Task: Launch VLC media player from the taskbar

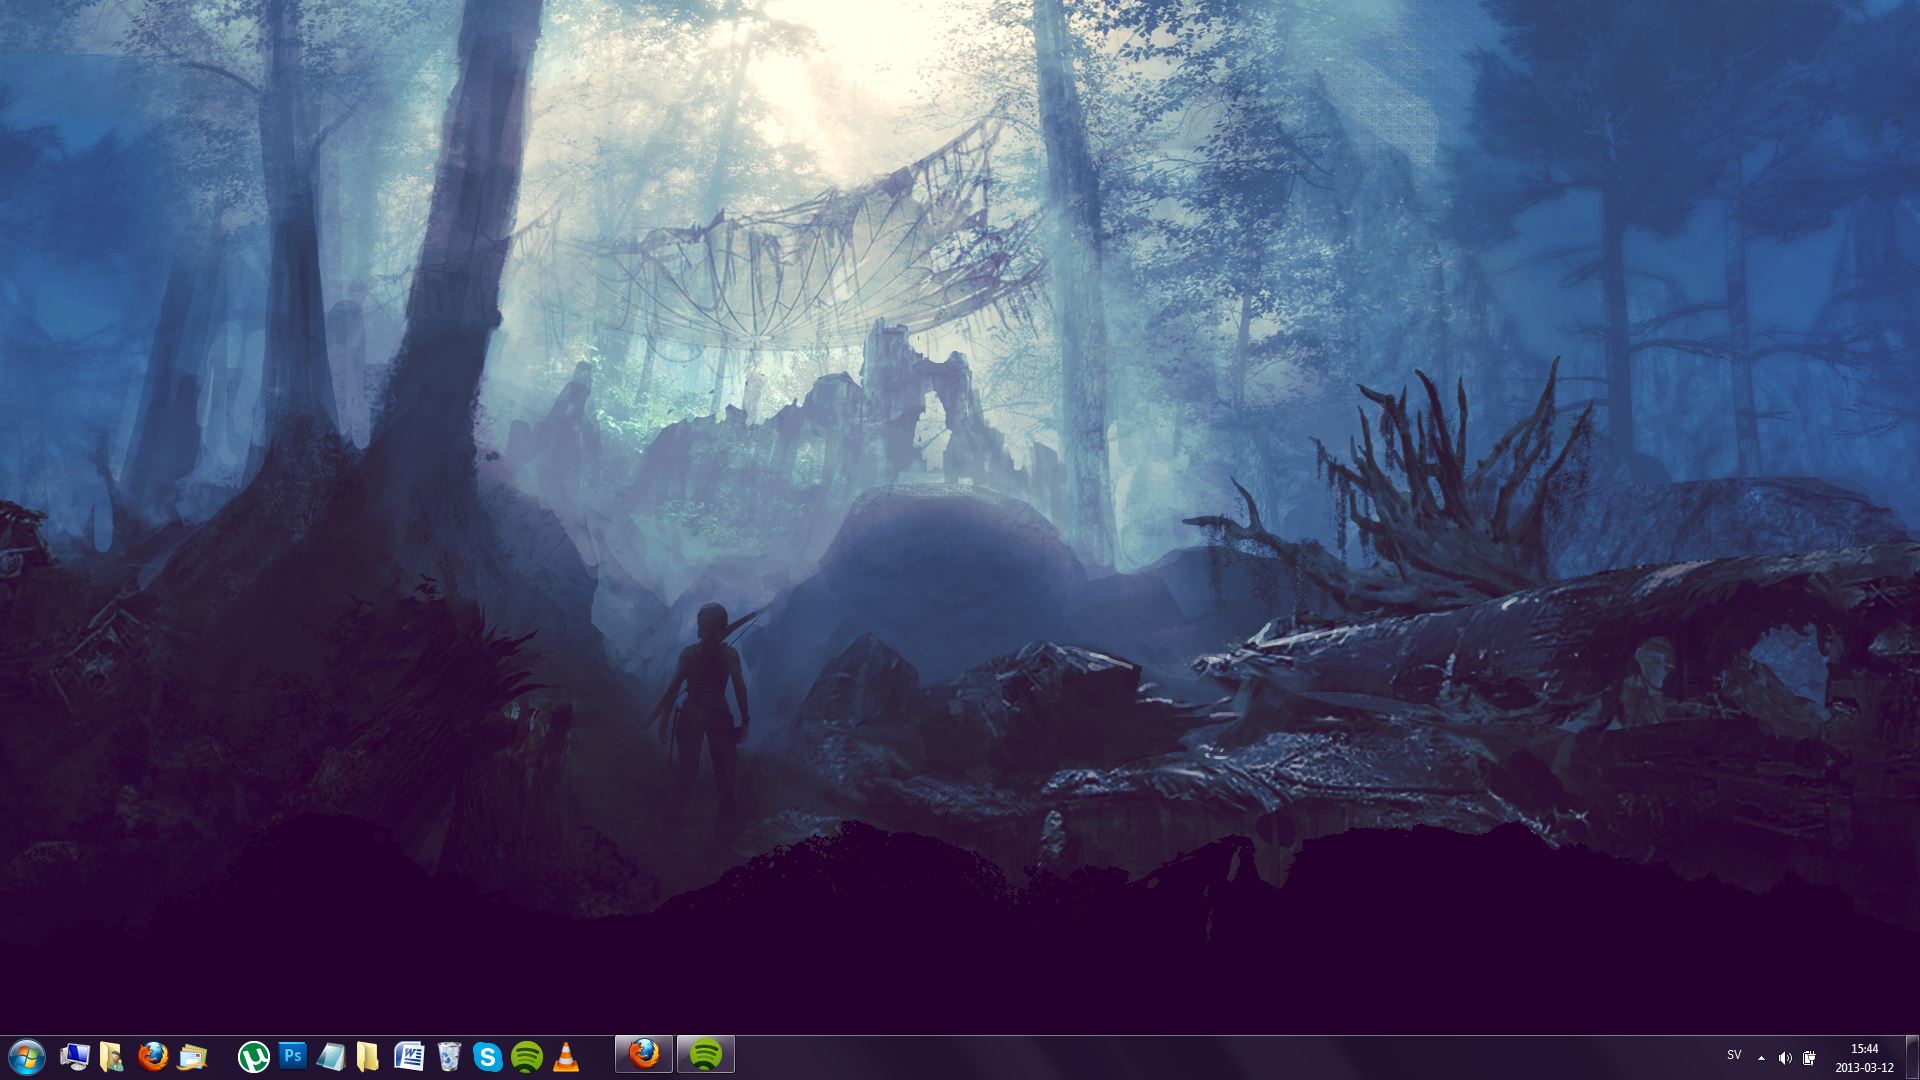Action: (x=566, y=1056)
